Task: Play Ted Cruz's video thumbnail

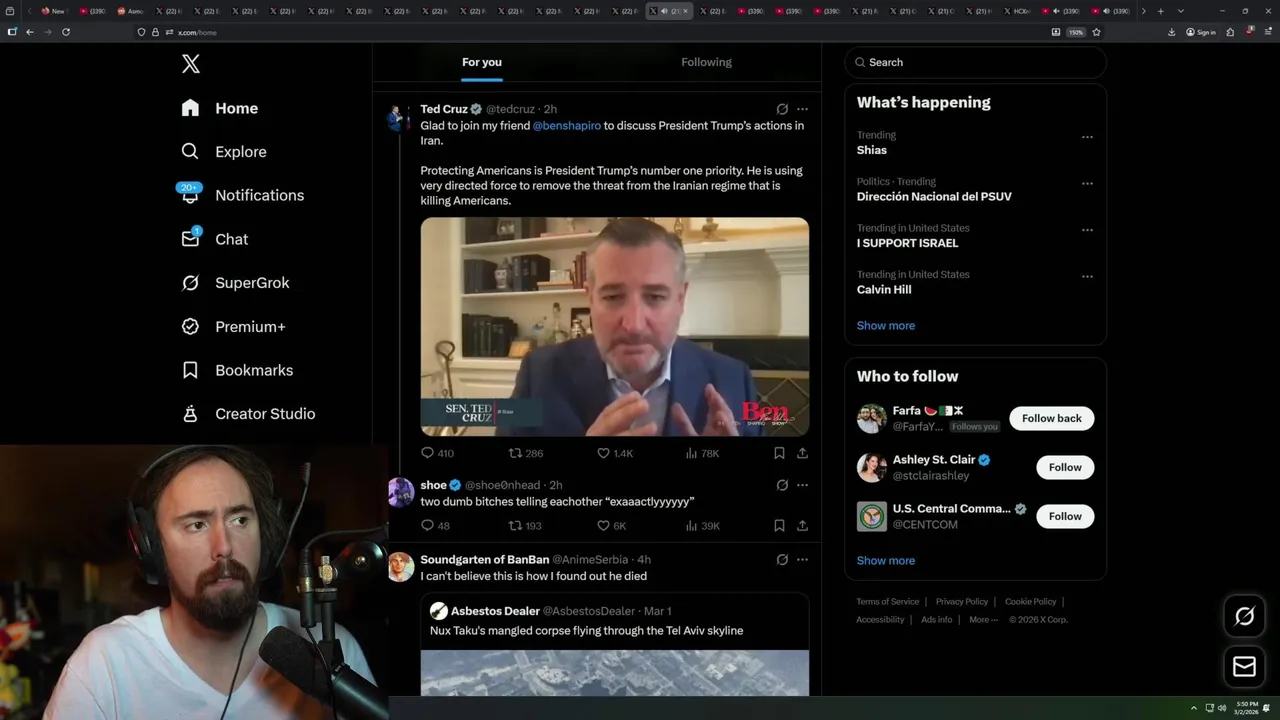Action: (615, 327)
